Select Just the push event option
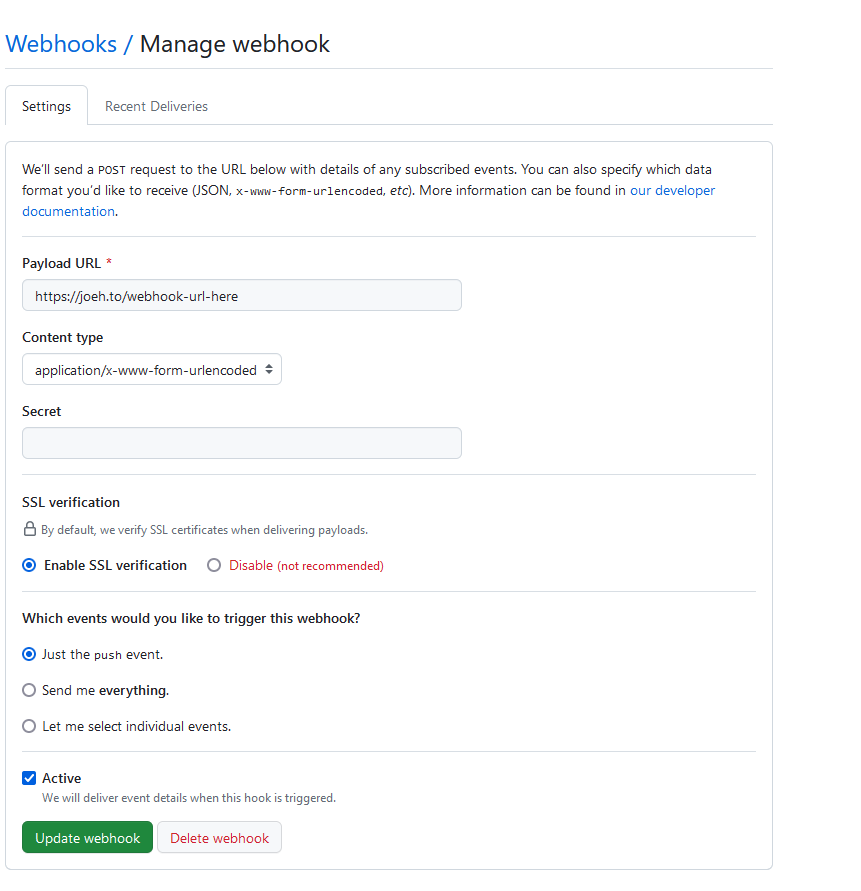Screen dimensions: 861x891 [x=30, y=655]
